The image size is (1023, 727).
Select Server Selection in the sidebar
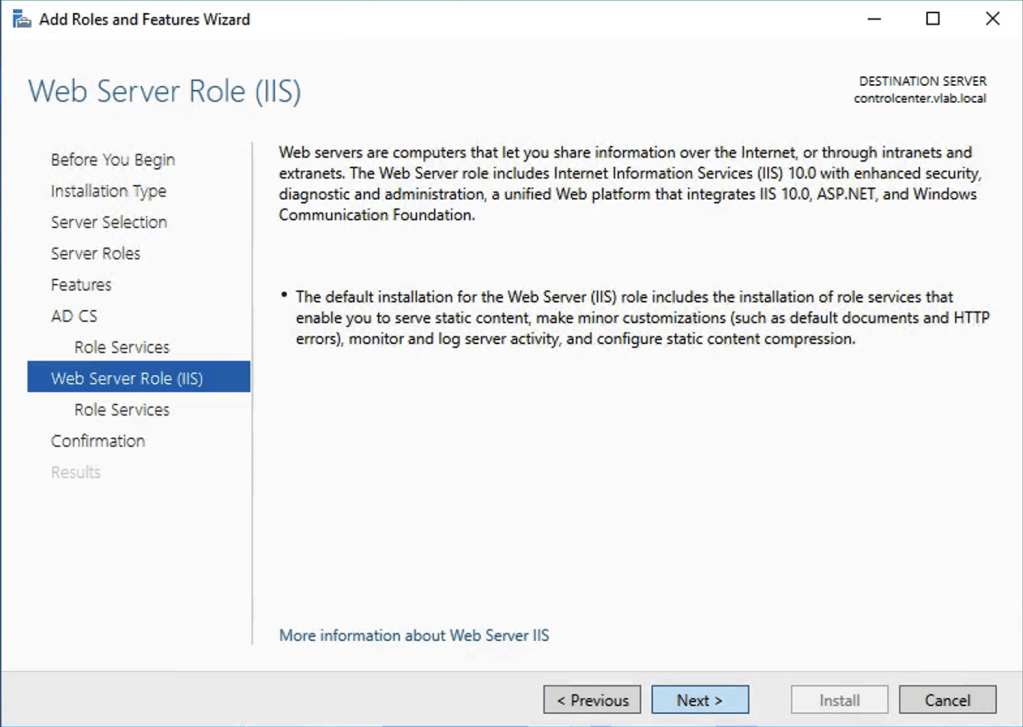(109, 222)
